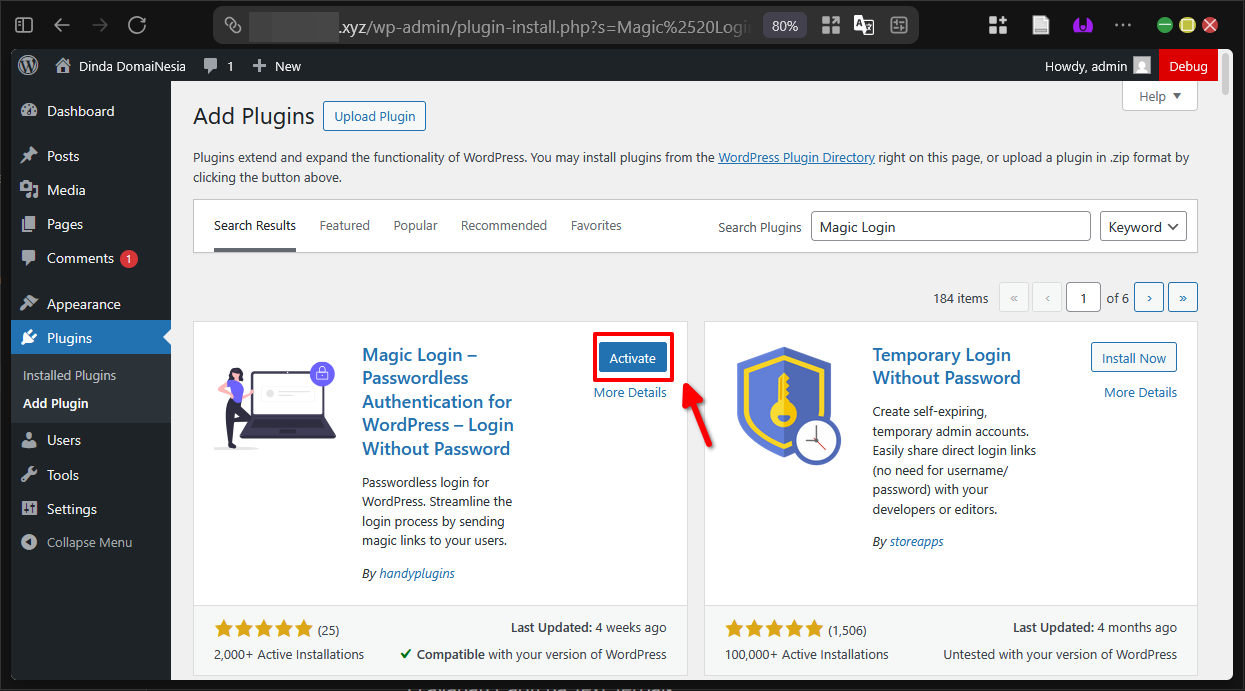Go back with the browser back arrow

point(62,25)
